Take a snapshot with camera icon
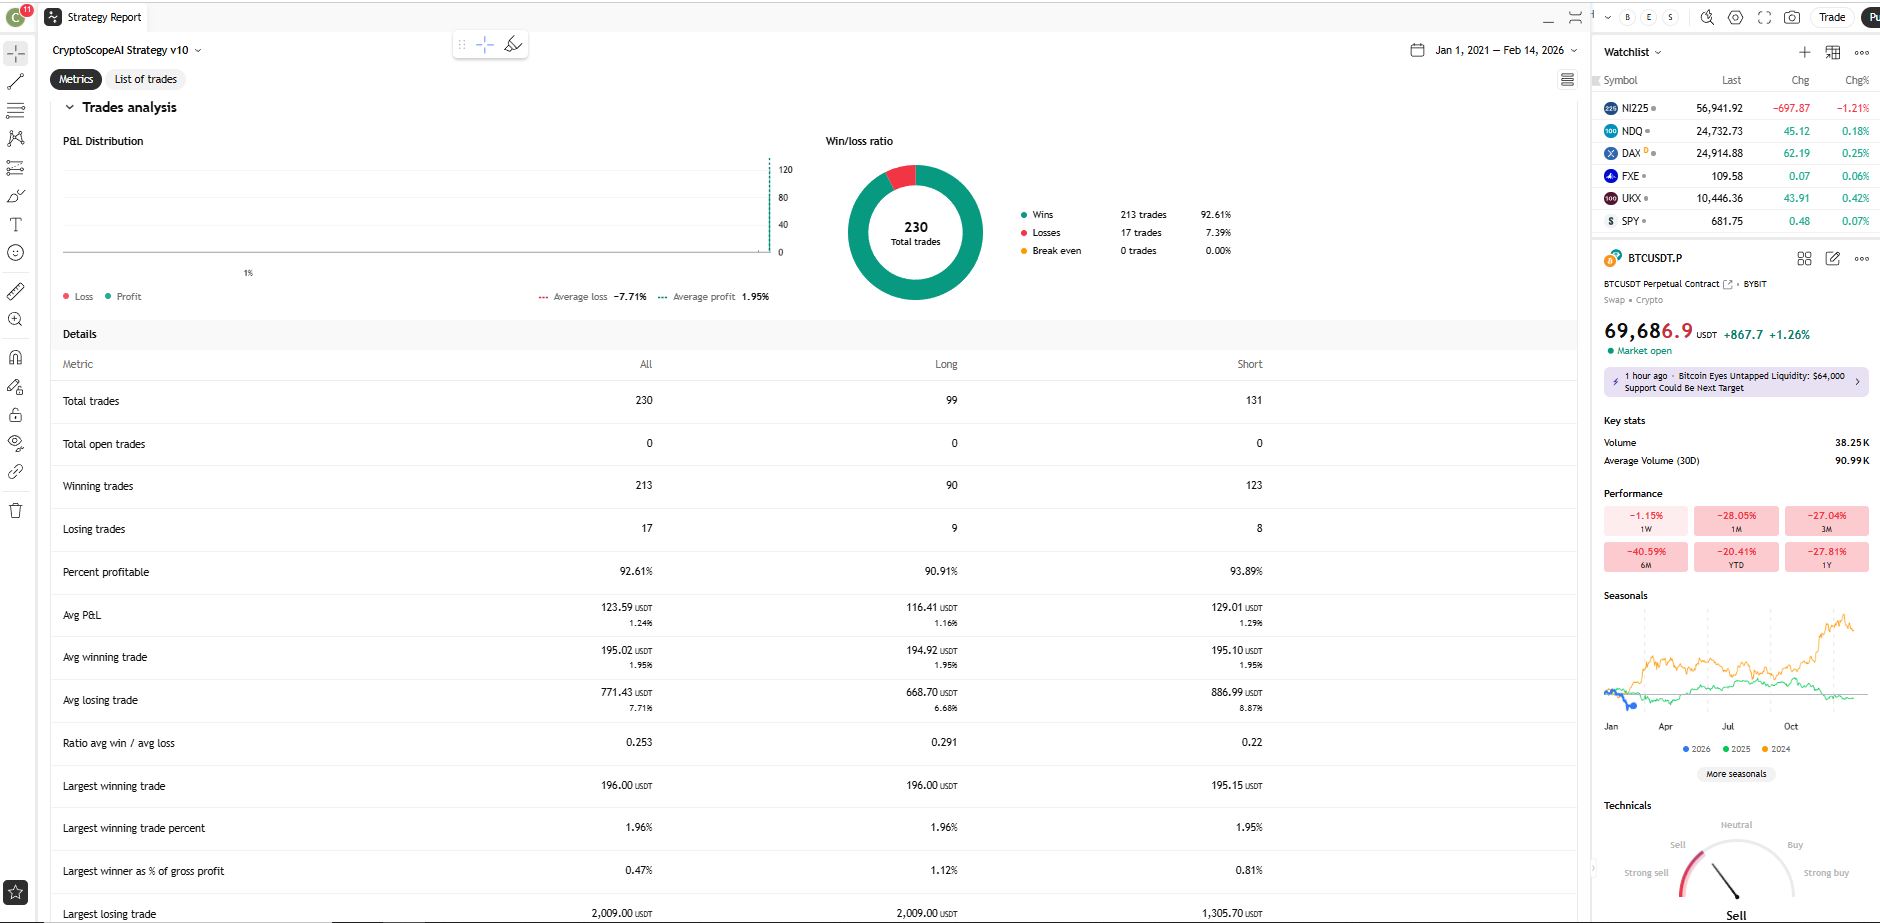This screenshot has height=923, width=1880. coord(1792,17)
